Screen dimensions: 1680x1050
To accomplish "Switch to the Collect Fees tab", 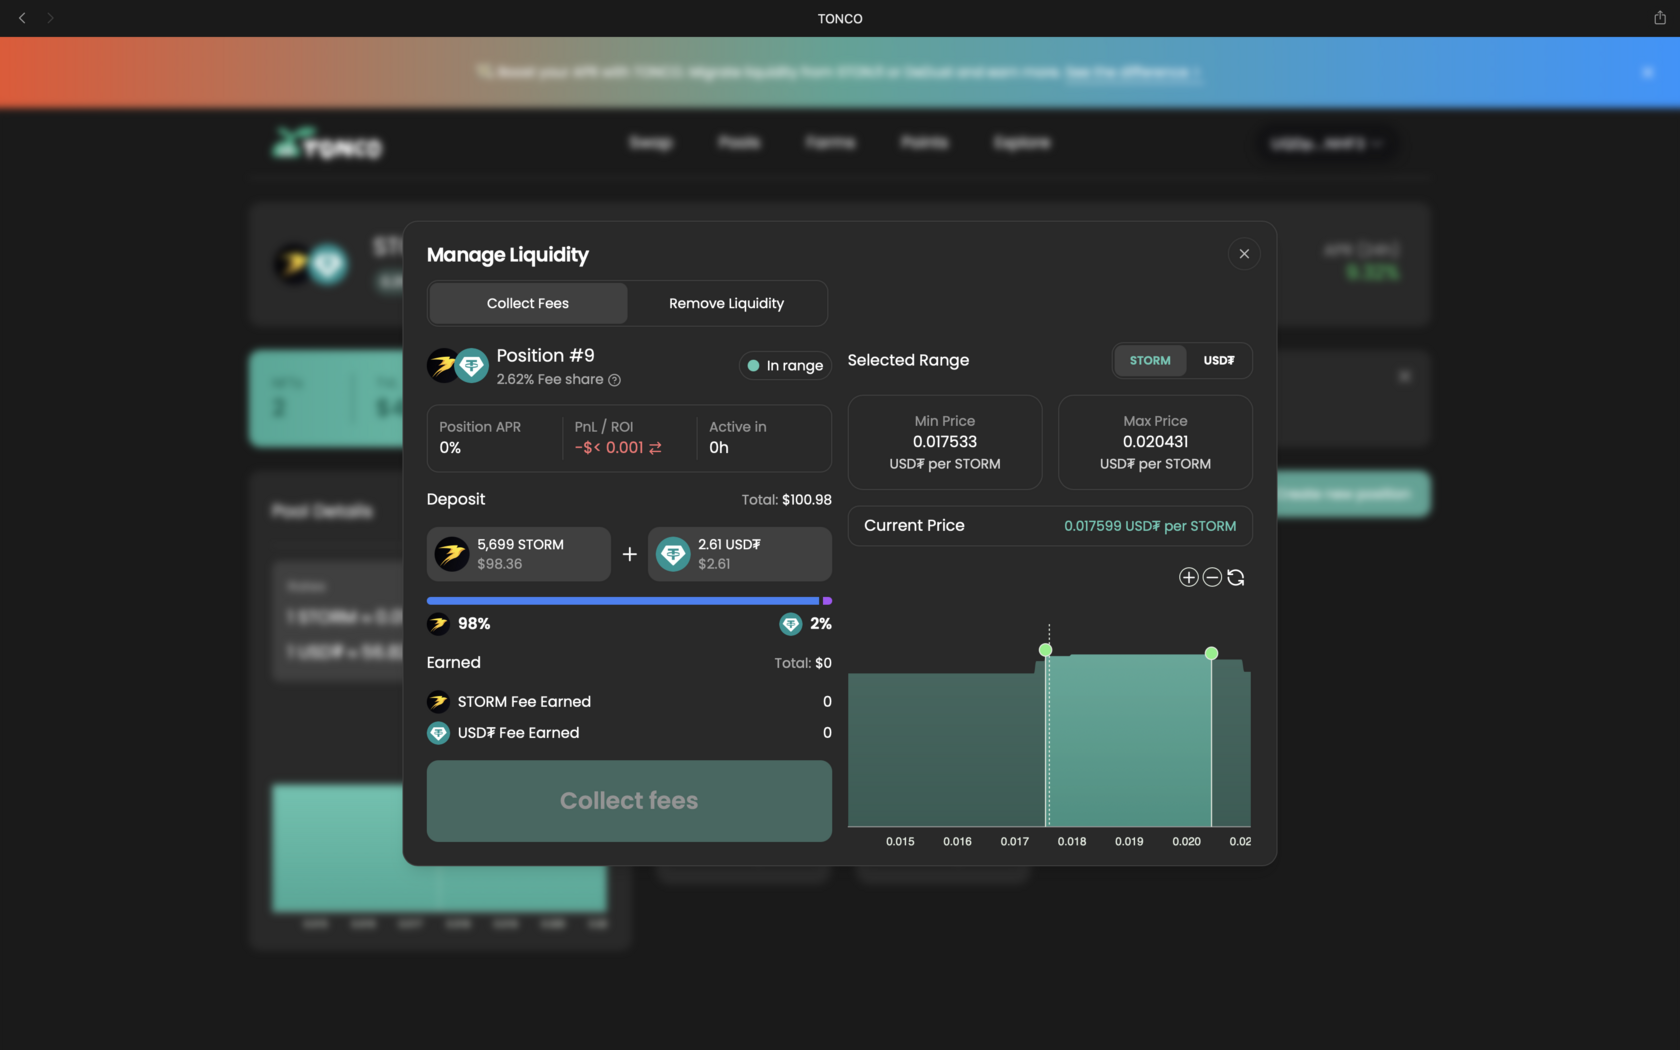I will 528,303.
